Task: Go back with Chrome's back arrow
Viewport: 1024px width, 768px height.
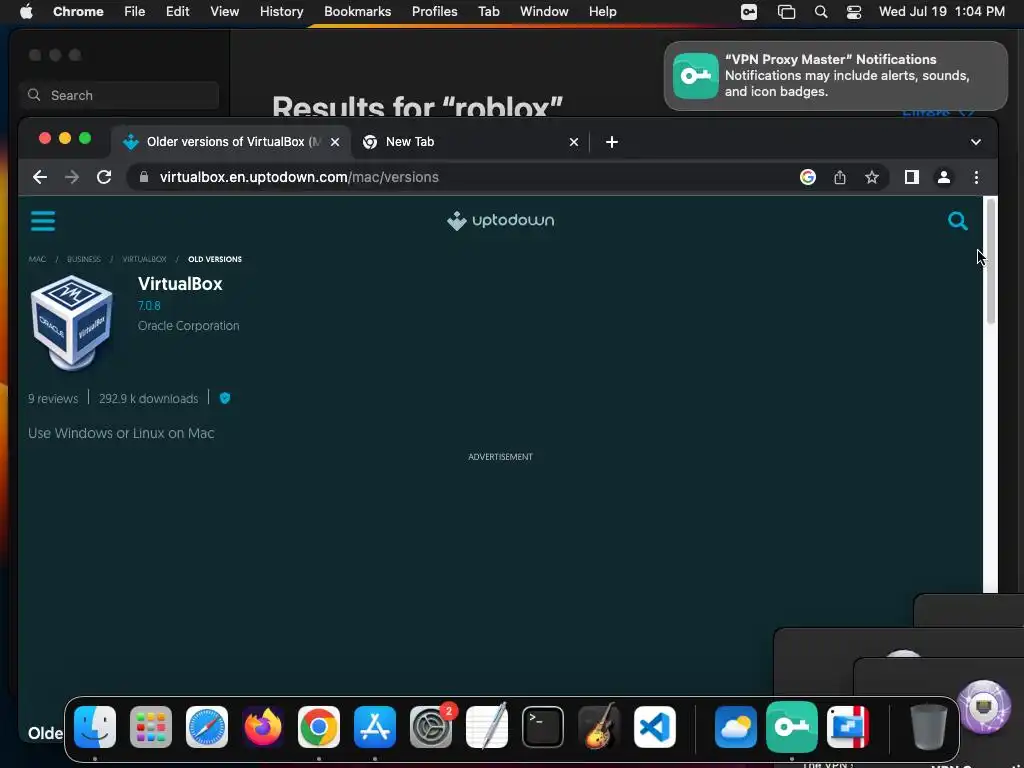Action: coord(40,177)
